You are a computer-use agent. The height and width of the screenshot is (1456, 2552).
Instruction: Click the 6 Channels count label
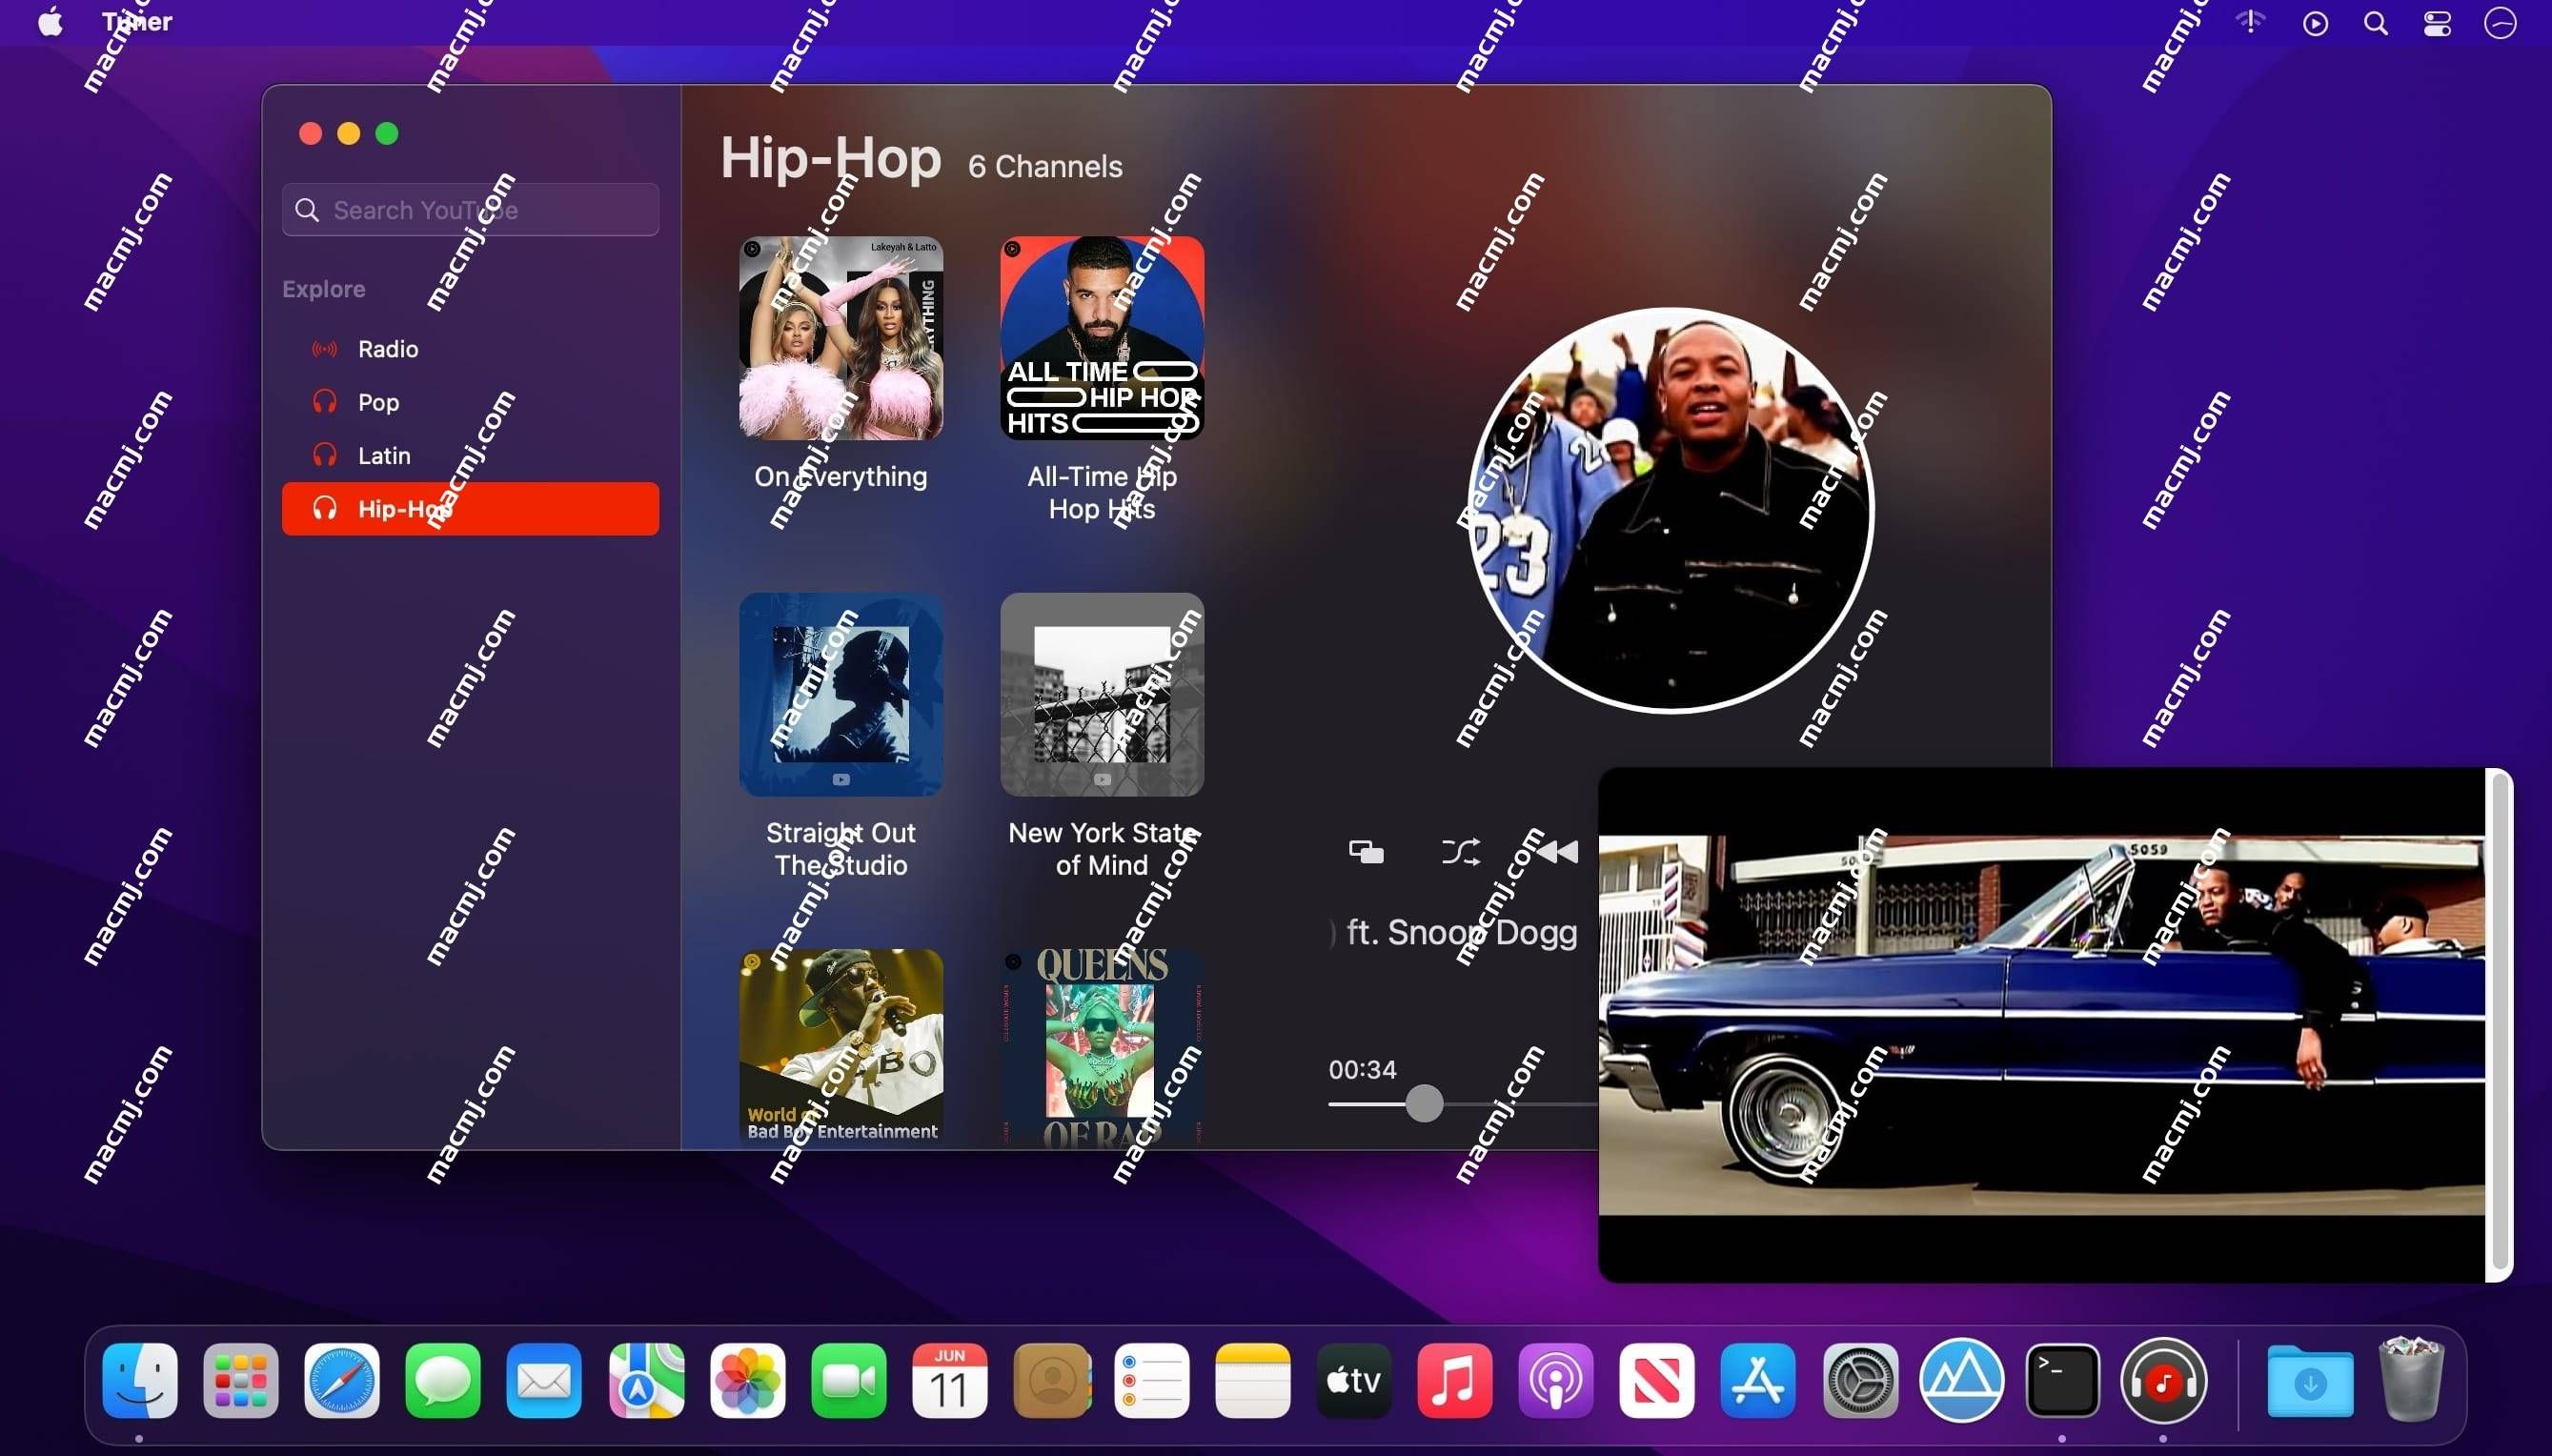tap(1045, 166)
